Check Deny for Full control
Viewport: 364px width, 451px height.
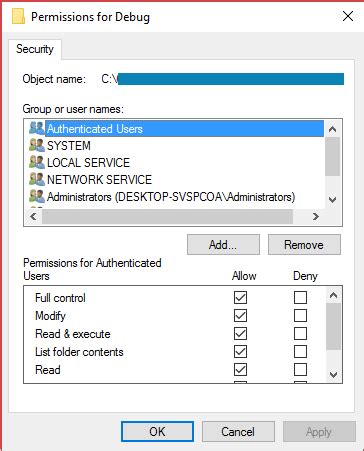pos(300,297)
